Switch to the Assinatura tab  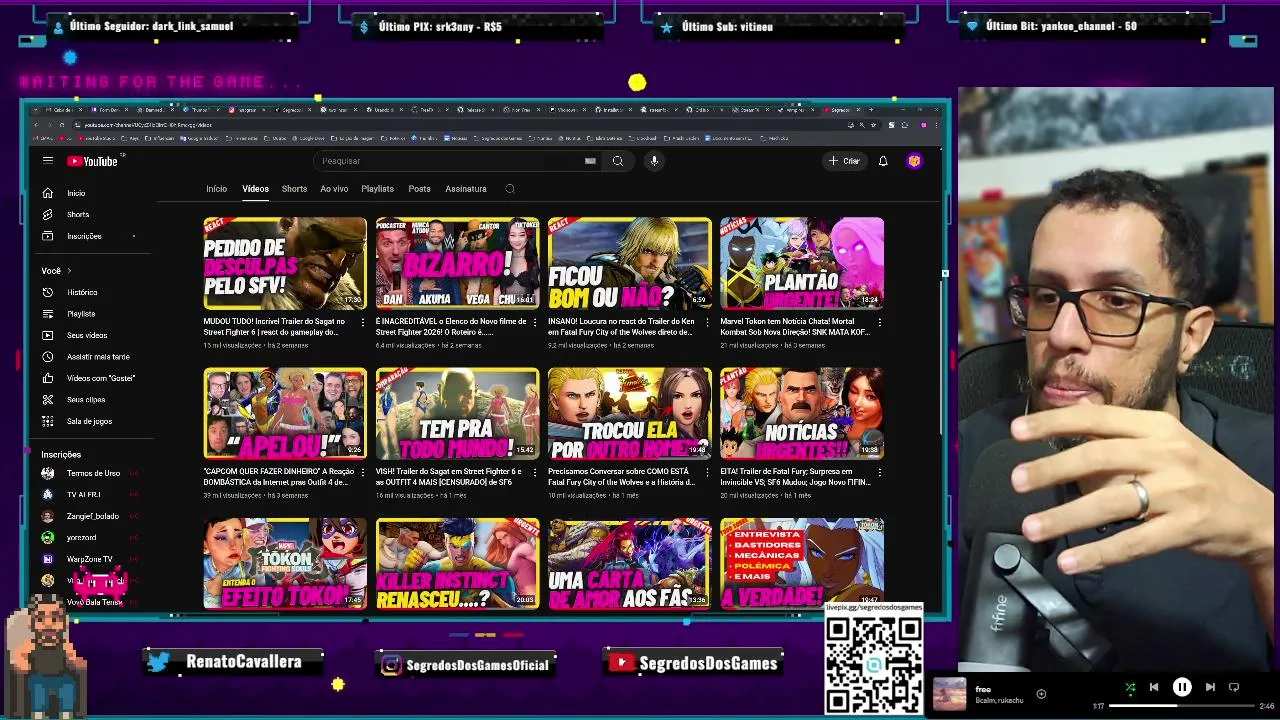pyautogui.click(x=466, y=189)
